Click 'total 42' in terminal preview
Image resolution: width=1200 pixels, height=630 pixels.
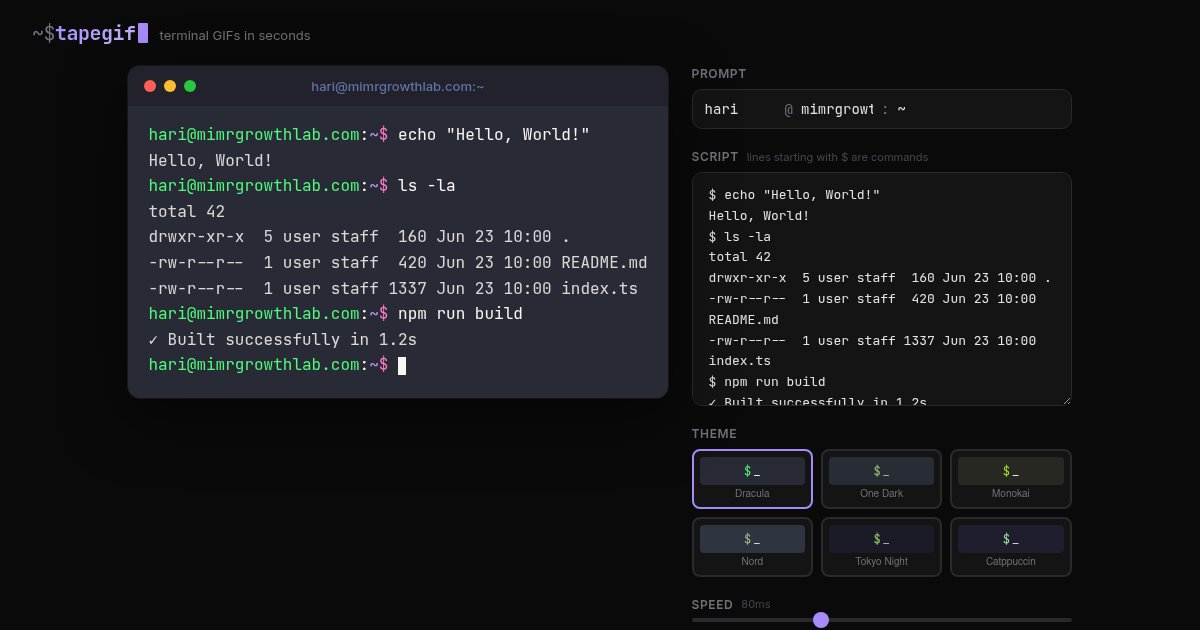(187, 211)
